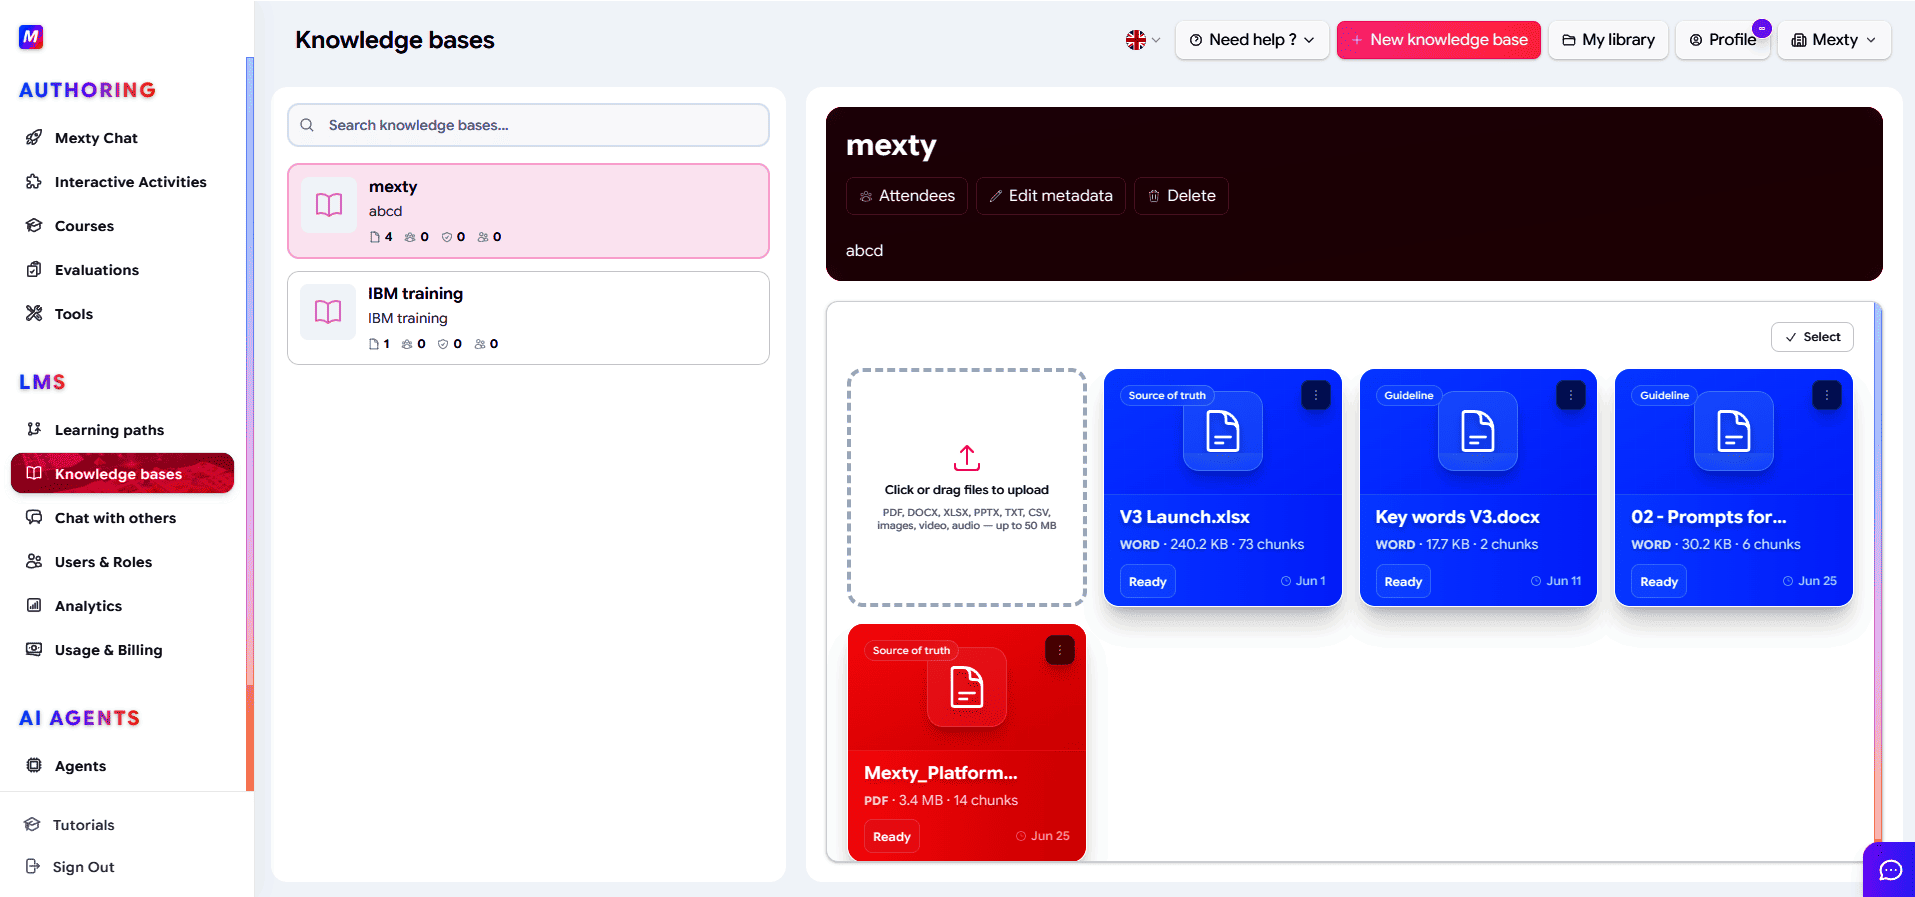Click the upload arrow icon in drop zone
The width and height of the screenshot is (1915, 897).
tap(967, 458)
